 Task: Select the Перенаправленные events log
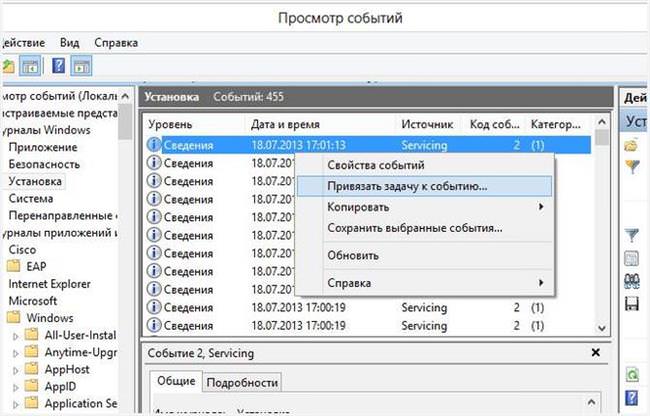click(62, 215)
